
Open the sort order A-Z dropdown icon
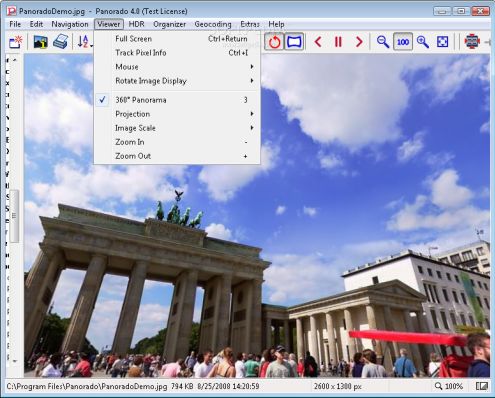coord(85,42)
